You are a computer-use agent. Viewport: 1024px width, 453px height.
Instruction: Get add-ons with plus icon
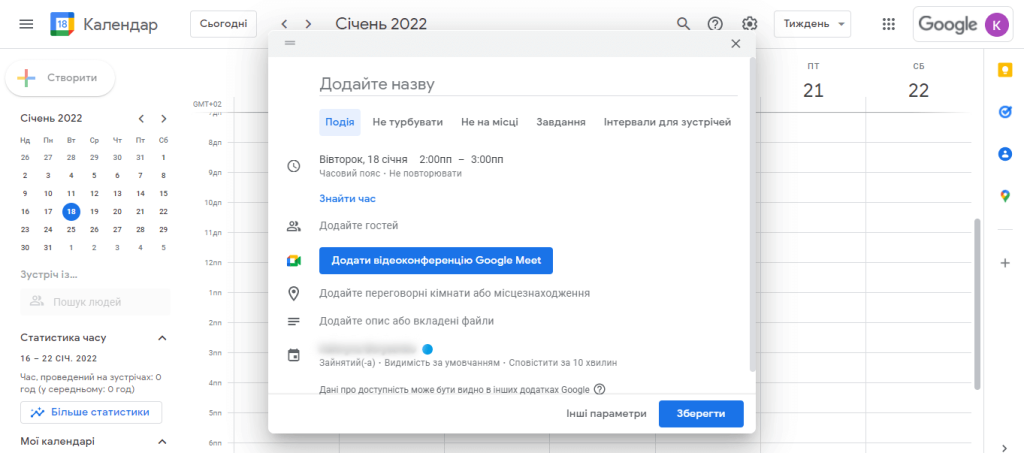click(1005, 263)
